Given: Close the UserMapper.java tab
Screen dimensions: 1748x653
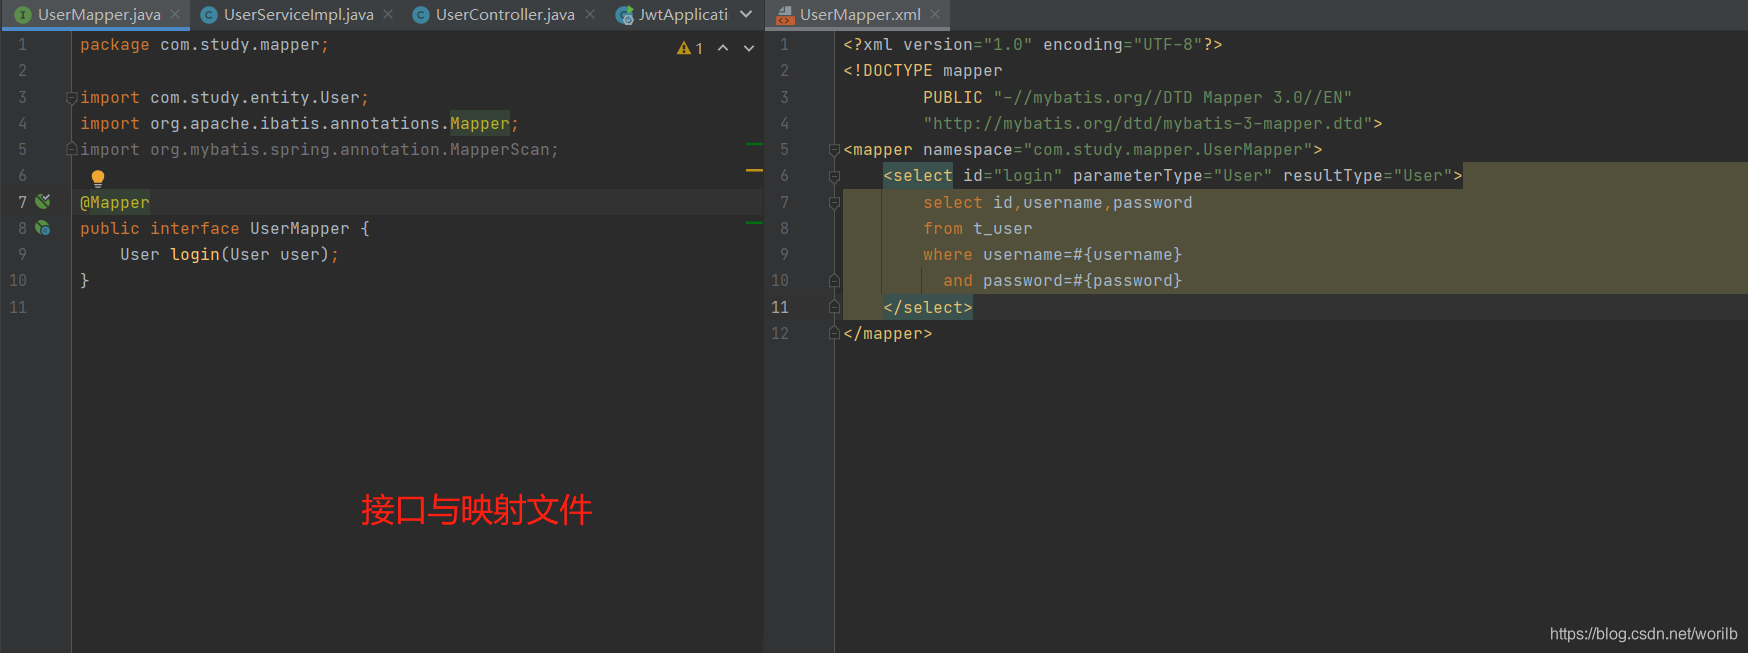Looking at the screenshot, I should (174, 14).
